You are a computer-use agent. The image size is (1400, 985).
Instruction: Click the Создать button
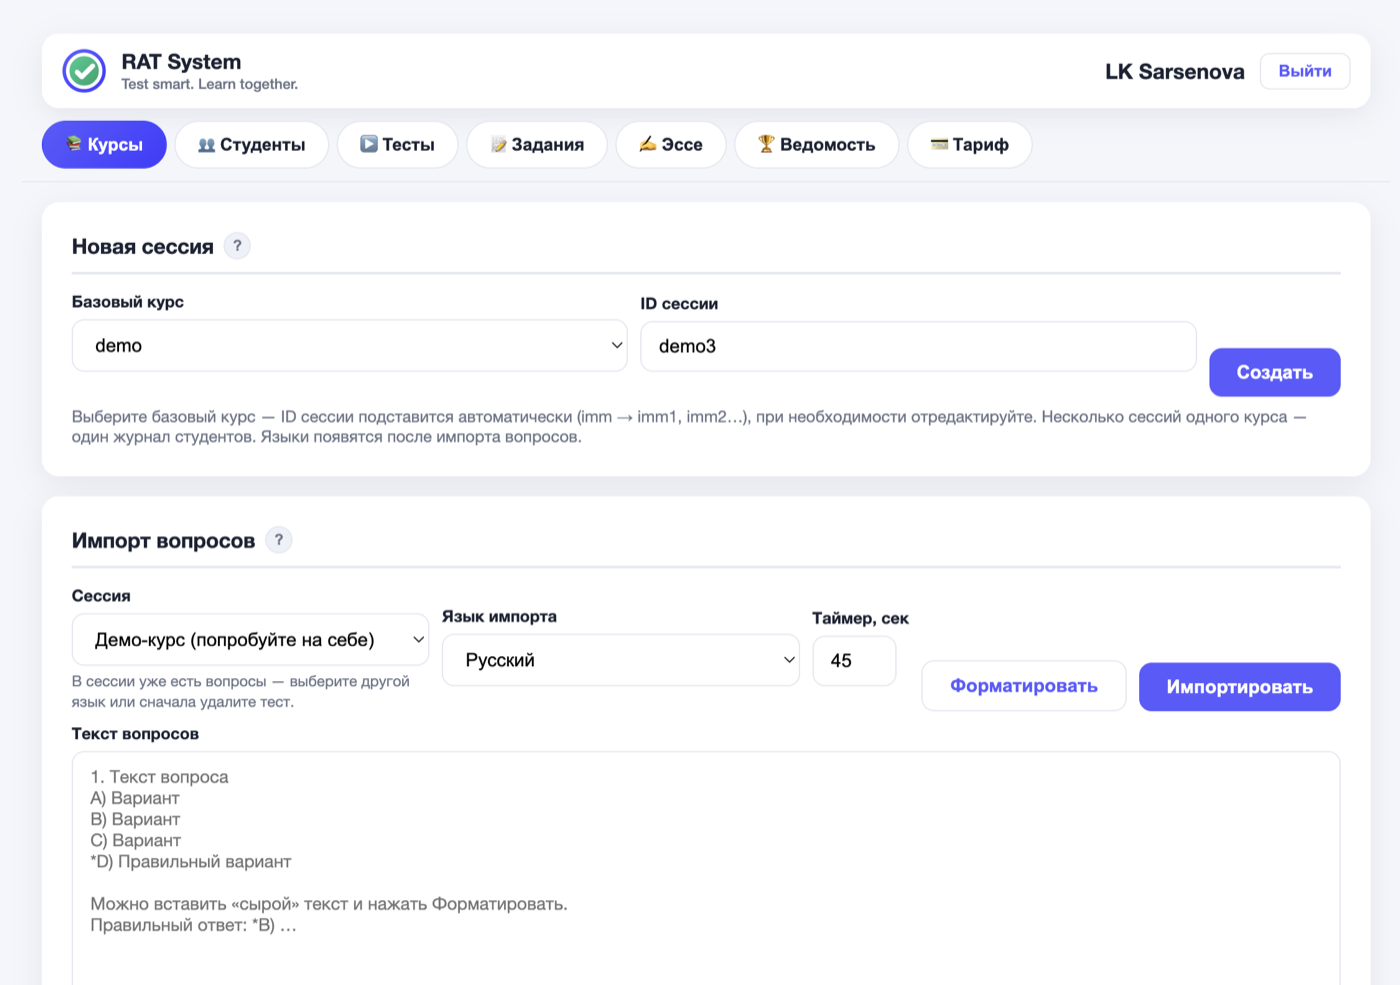1275,372
